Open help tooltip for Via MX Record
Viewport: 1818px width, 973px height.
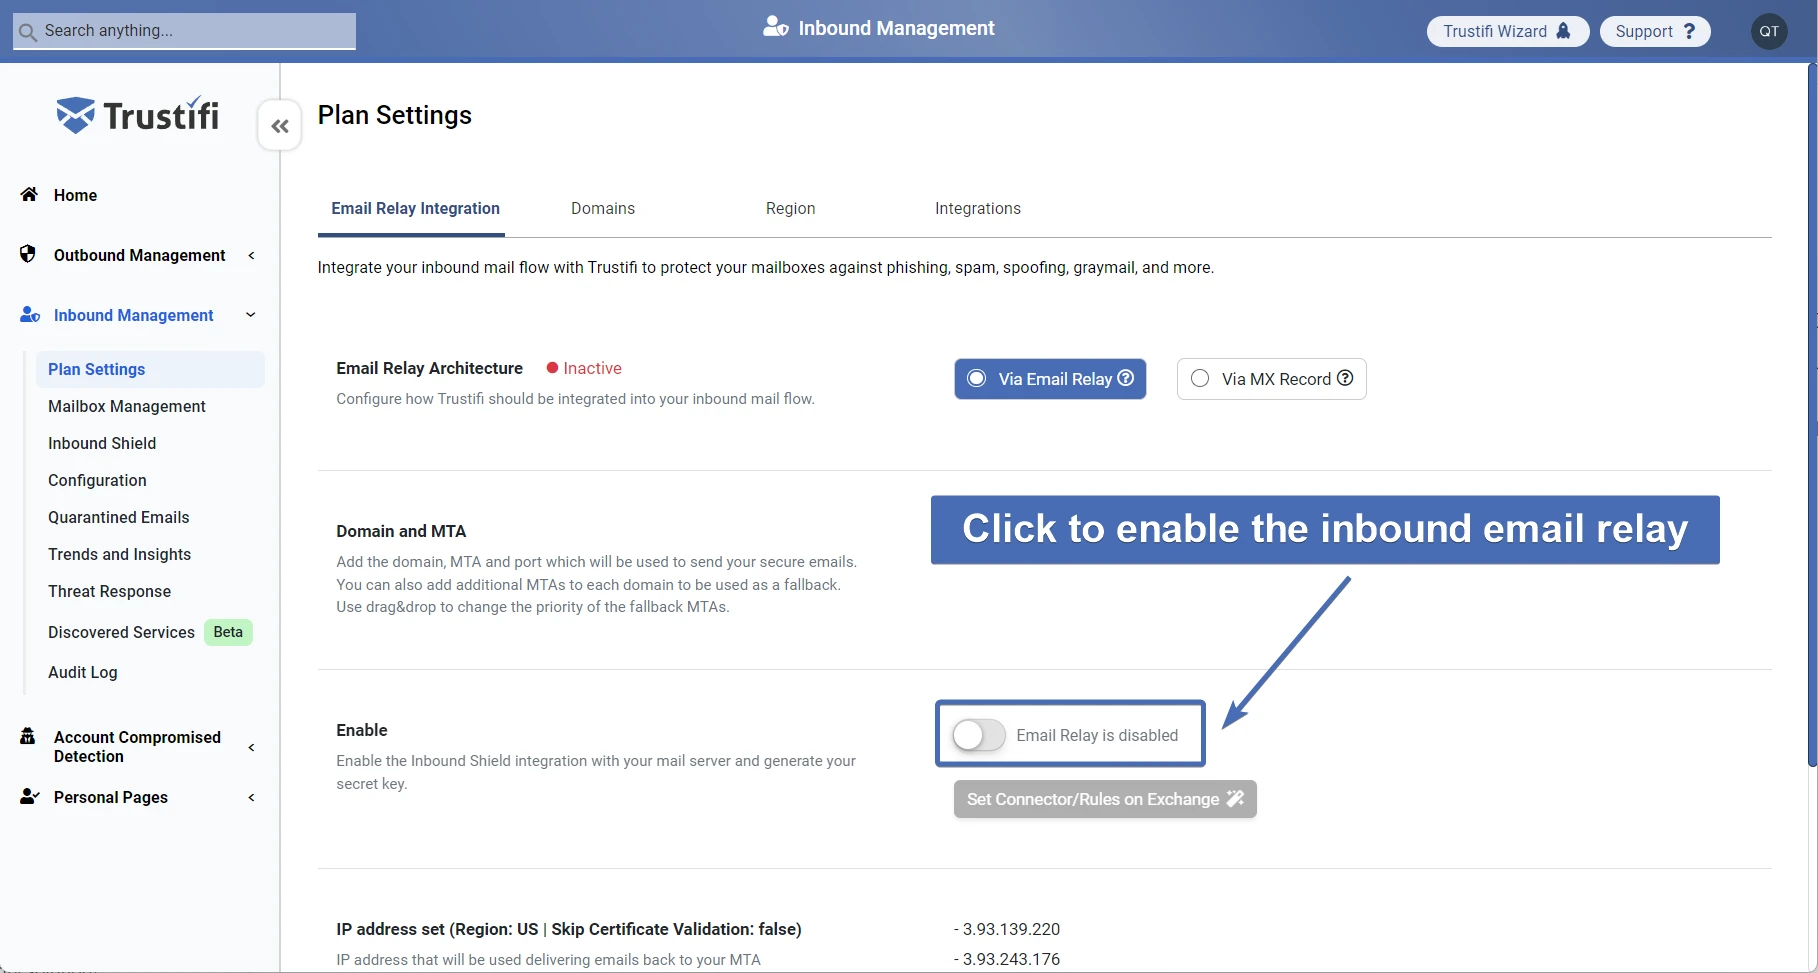(x=1345, y=378)
